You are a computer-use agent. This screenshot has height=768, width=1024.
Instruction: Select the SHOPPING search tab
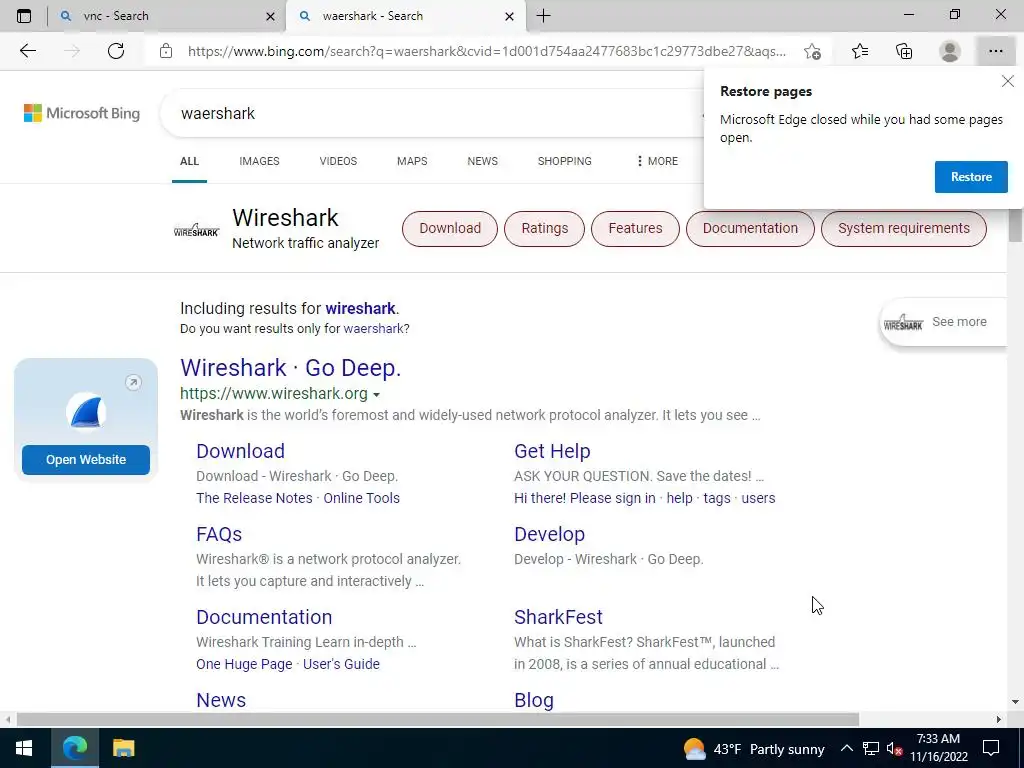coord(565,161)
